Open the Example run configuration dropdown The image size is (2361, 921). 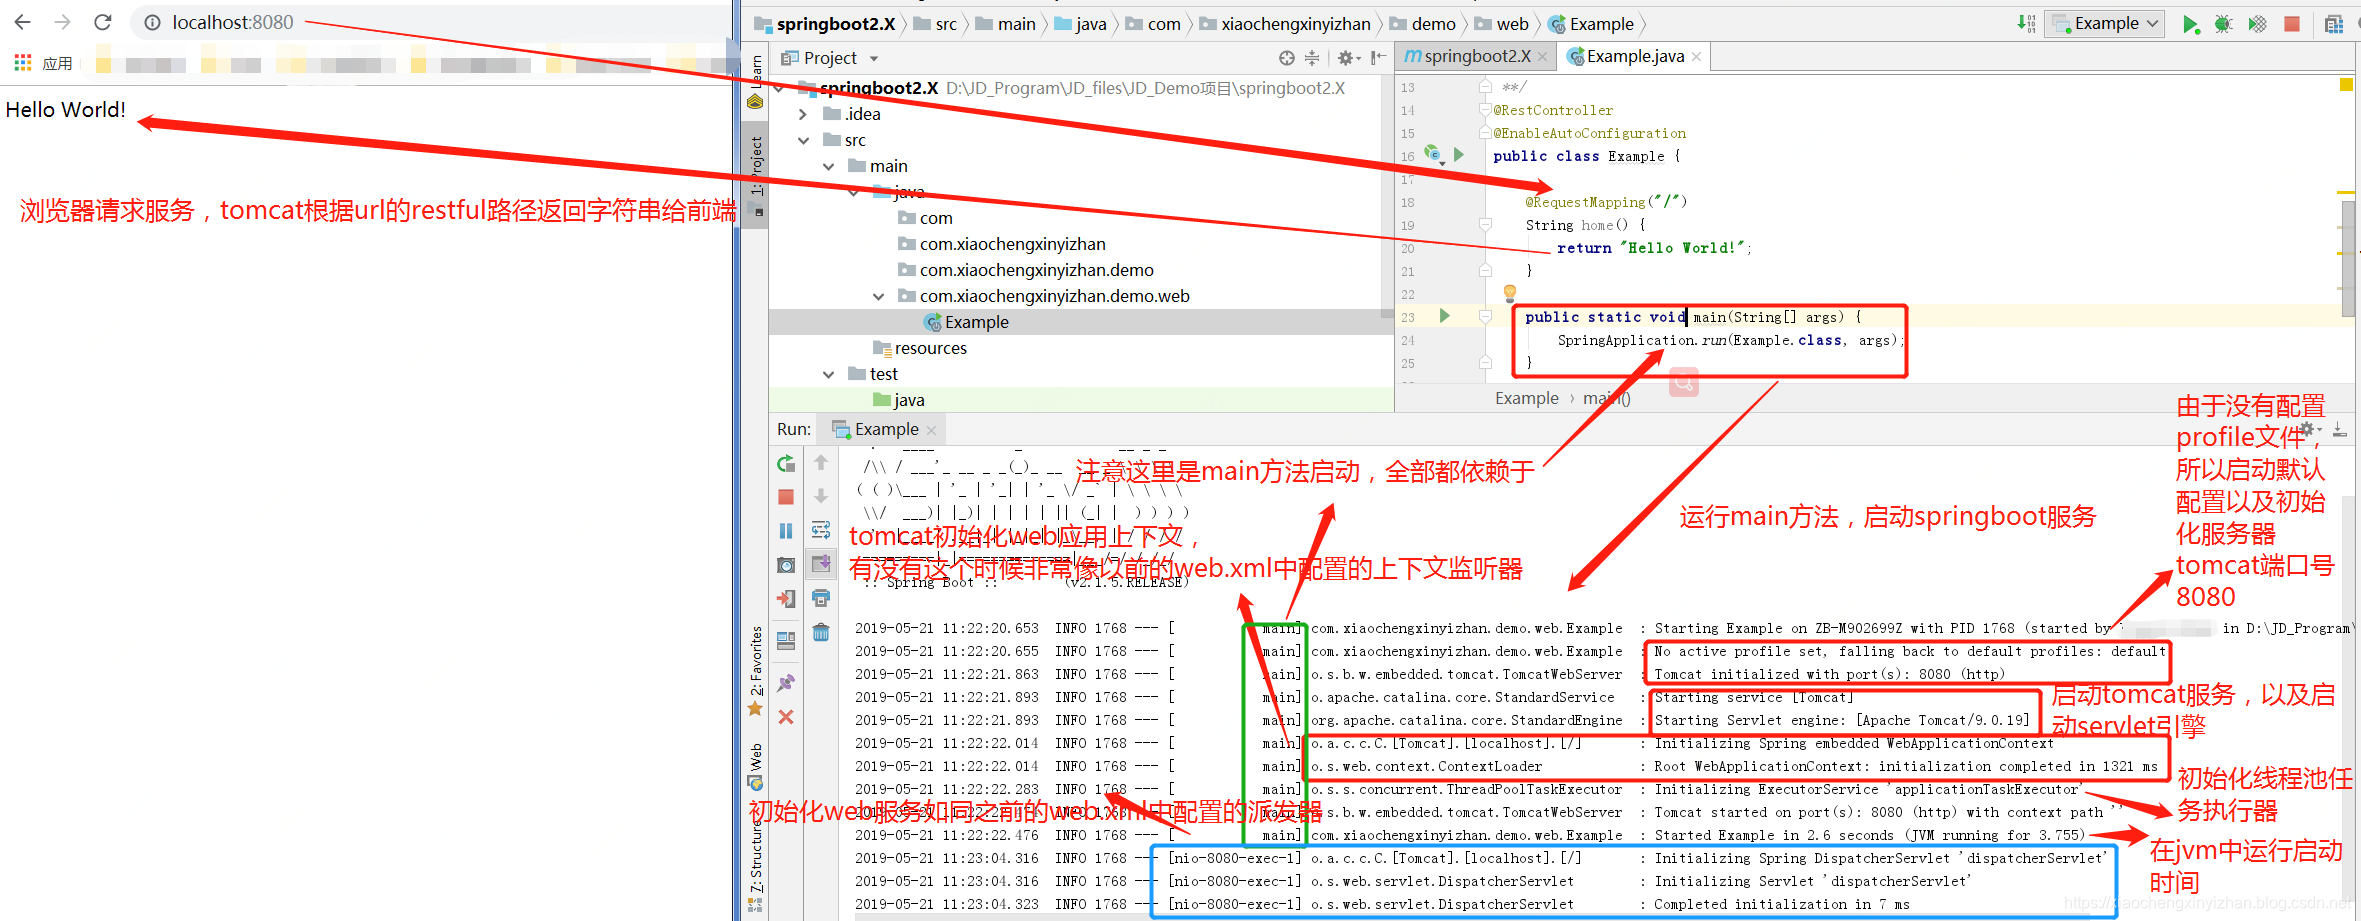tap(2104, 24)
